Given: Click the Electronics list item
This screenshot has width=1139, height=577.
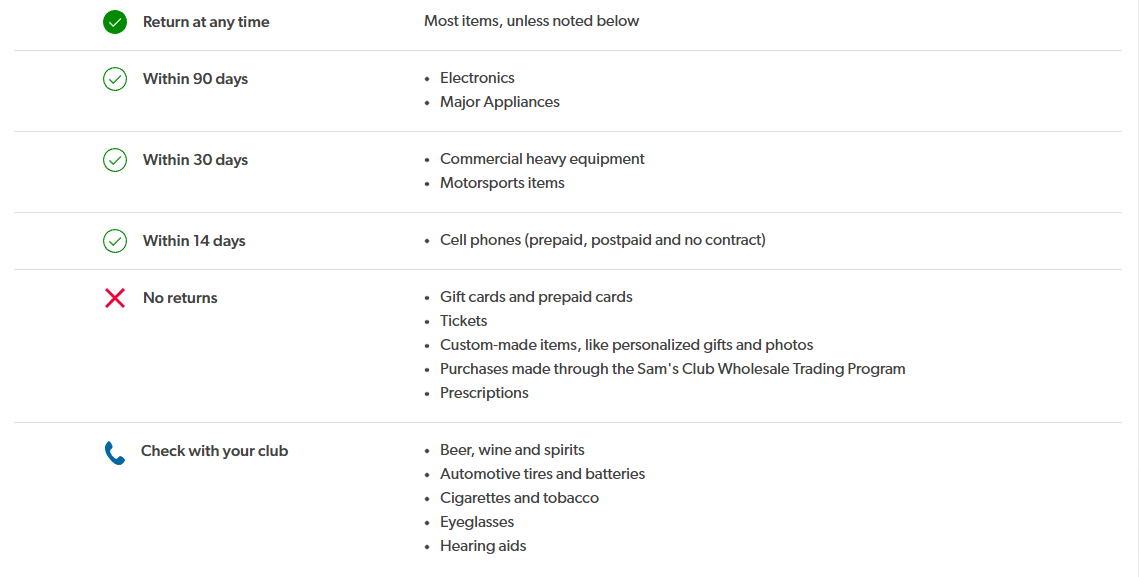Looking at the screenshot, I should (x=477, y=78).
